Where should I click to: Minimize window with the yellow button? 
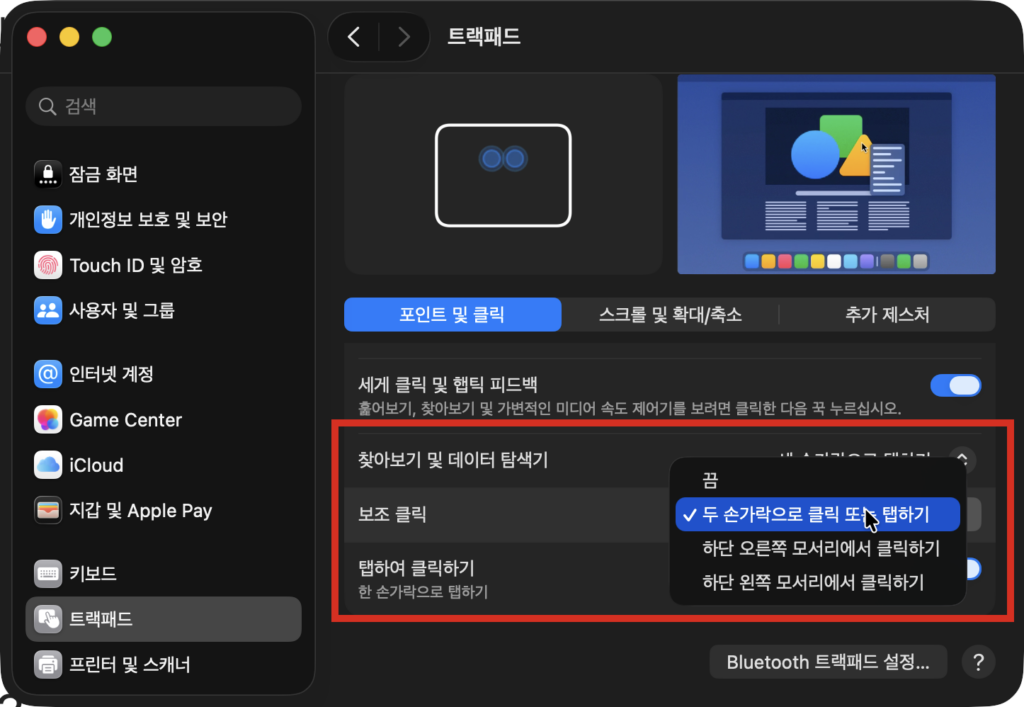tap(69, 37)
